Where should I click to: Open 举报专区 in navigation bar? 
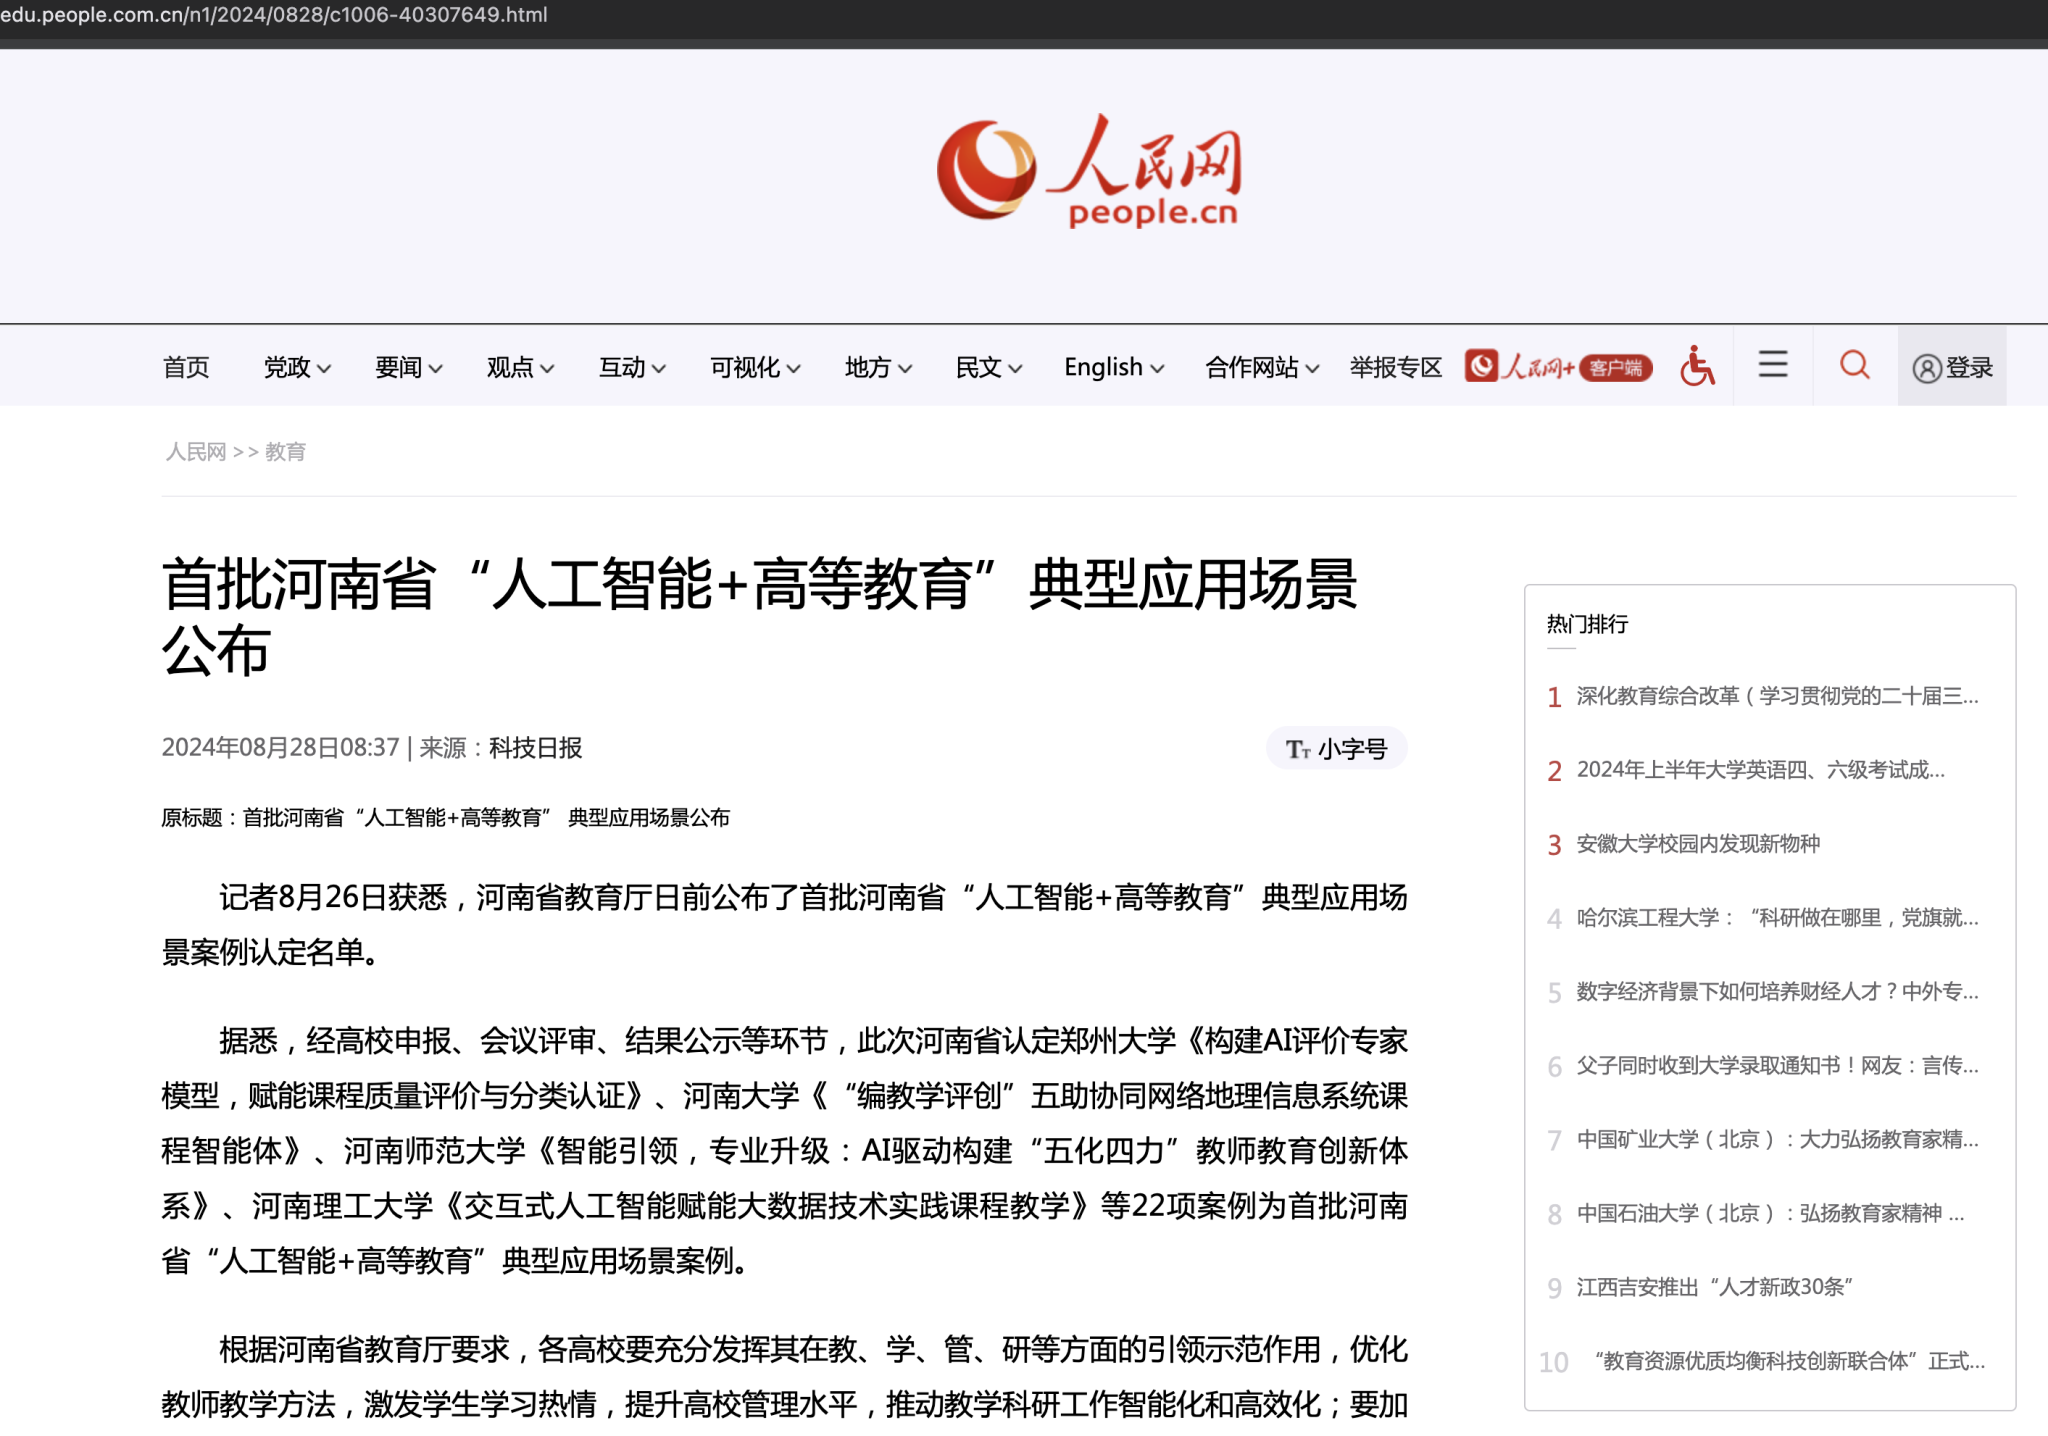pyautogui.click(x=1395, y=367)
